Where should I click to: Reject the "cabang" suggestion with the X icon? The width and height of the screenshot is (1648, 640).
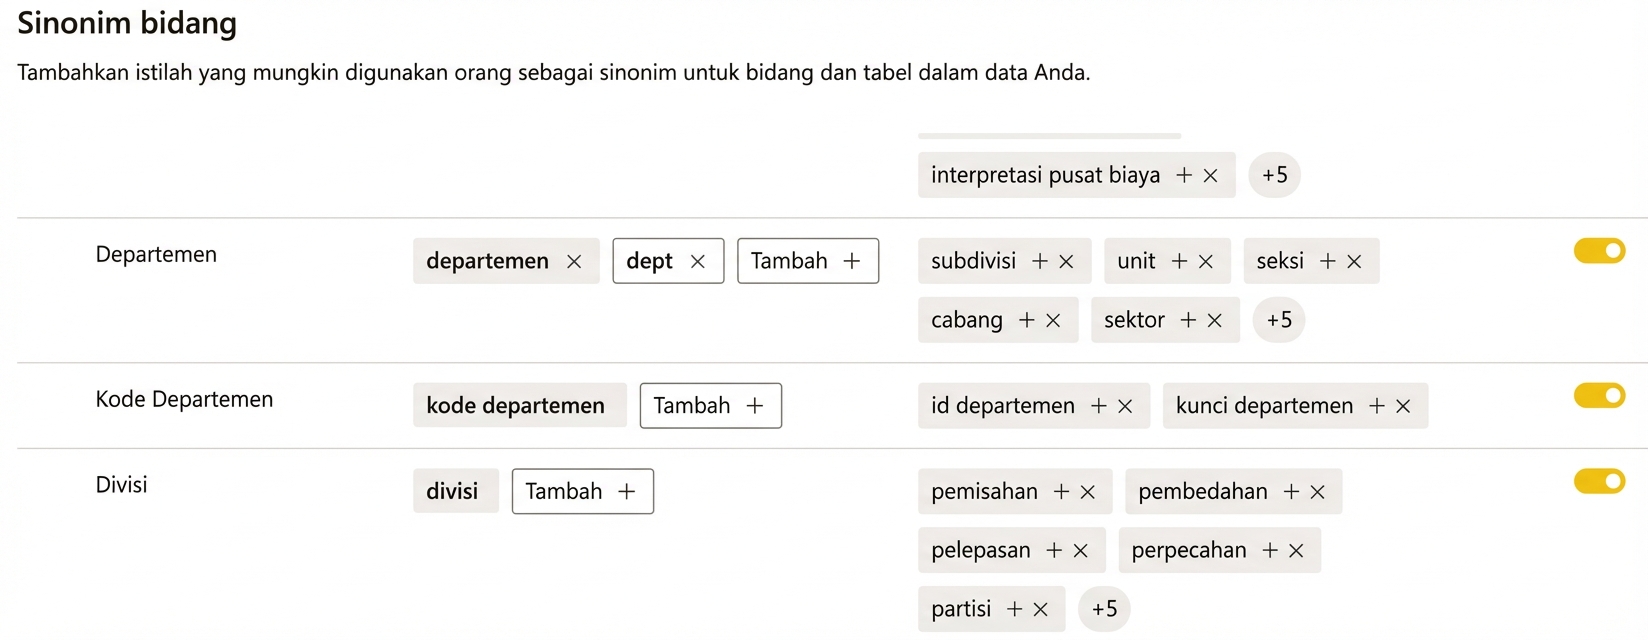pos(1051,320)
